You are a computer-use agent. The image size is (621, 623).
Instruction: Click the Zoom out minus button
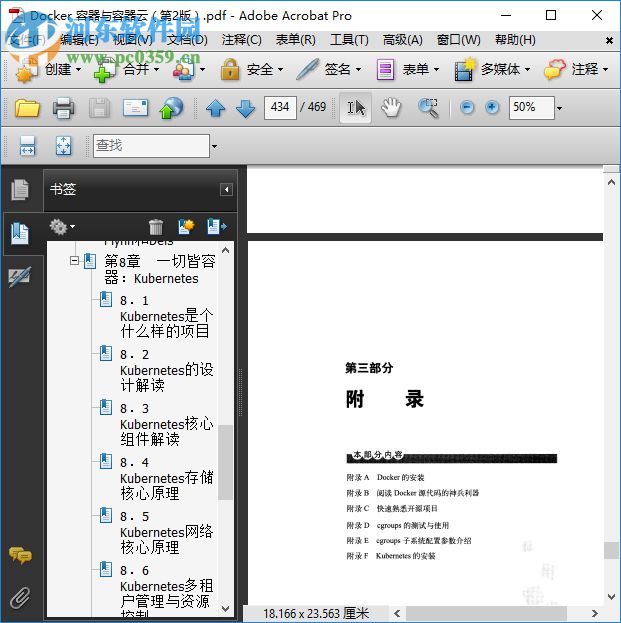click(x=467, y=107)
